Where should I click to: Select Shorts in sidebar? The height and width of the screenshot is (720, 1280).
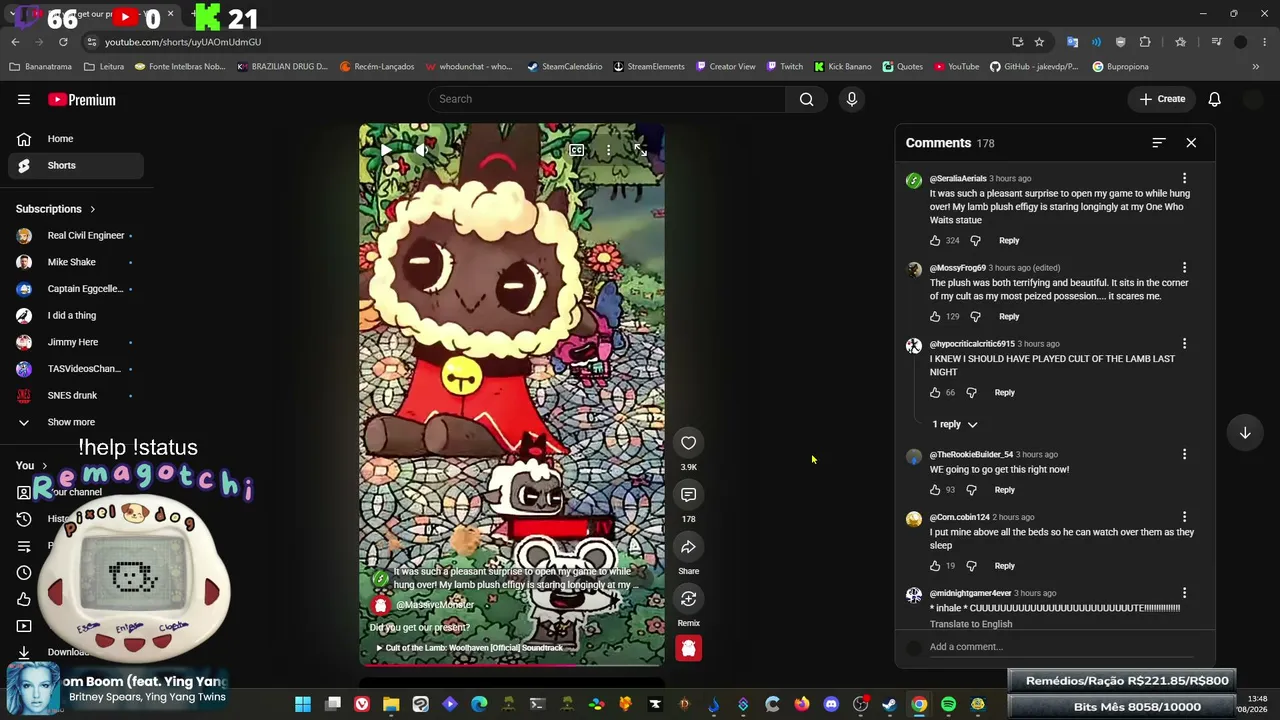(x=76, y=166)
